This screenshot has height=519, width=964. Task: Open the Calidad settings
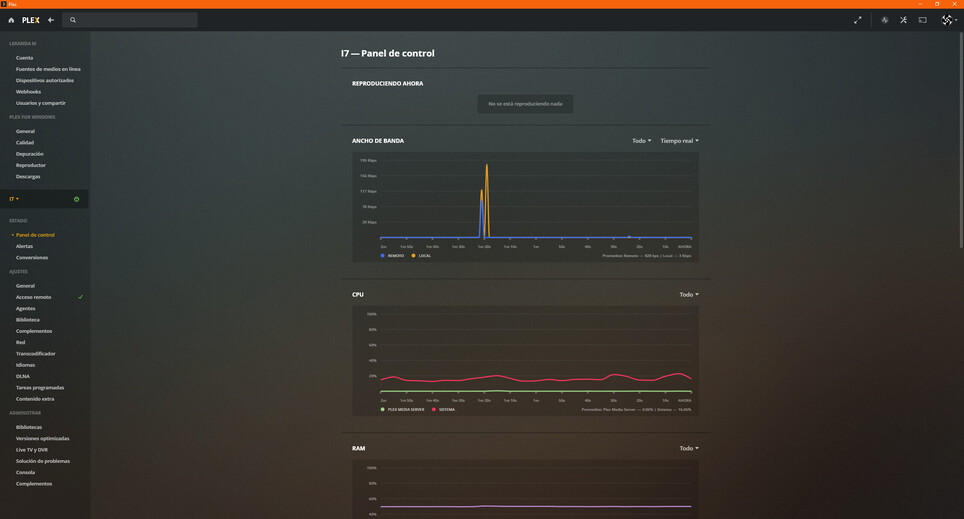click(x=25, y=143)
